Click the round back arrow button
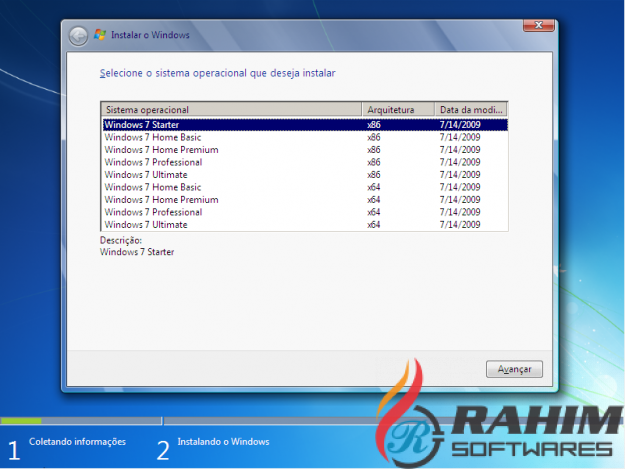625x469 pixels. click(78, 36)
